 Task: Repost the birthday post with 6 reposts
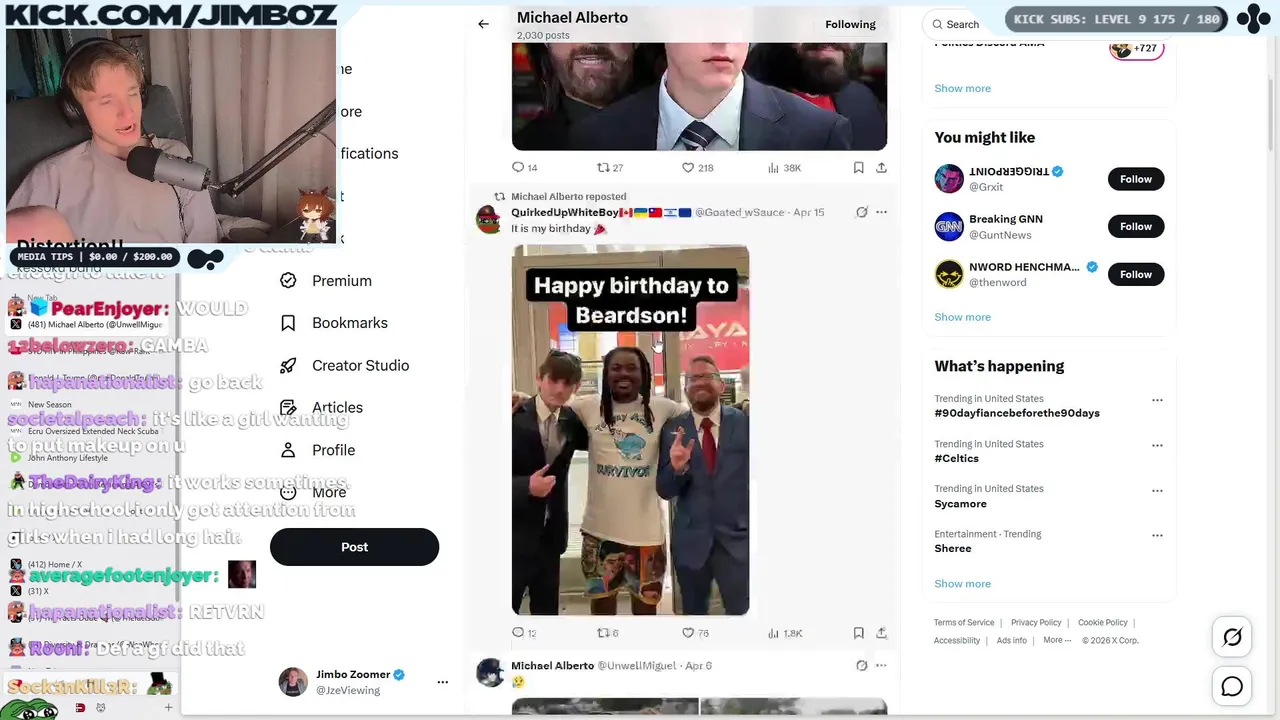click(603, 633)
